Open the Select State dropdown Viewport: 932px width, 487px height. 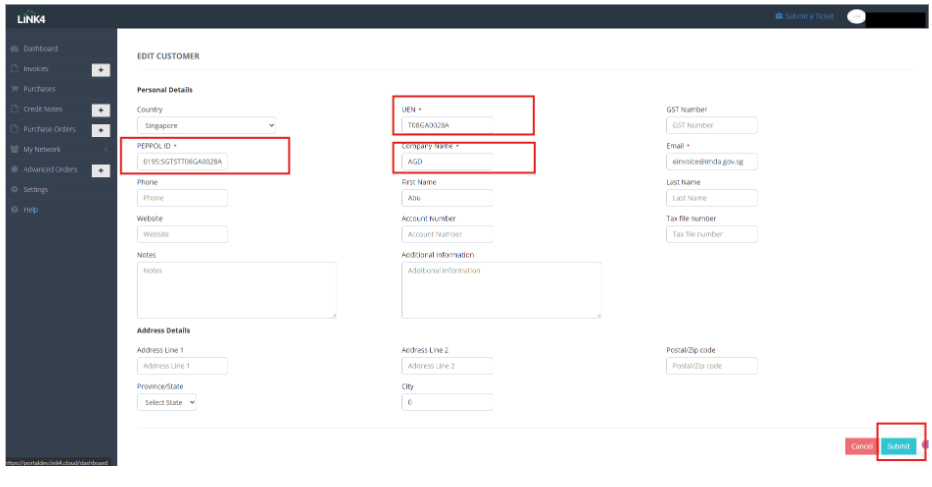(x=167, y=402)
